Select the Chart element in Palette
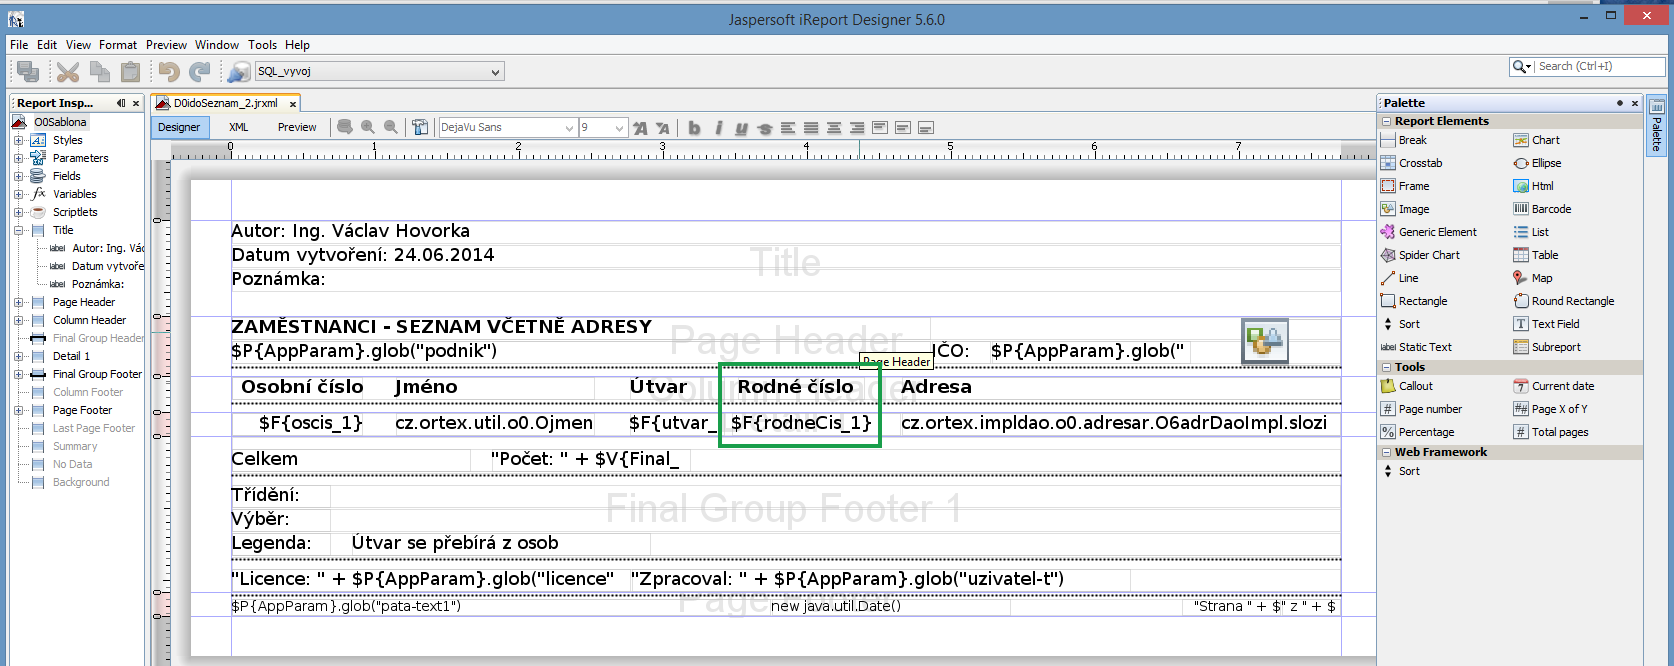Screen dimensions: 1674x666 (x=1545, y=140)
